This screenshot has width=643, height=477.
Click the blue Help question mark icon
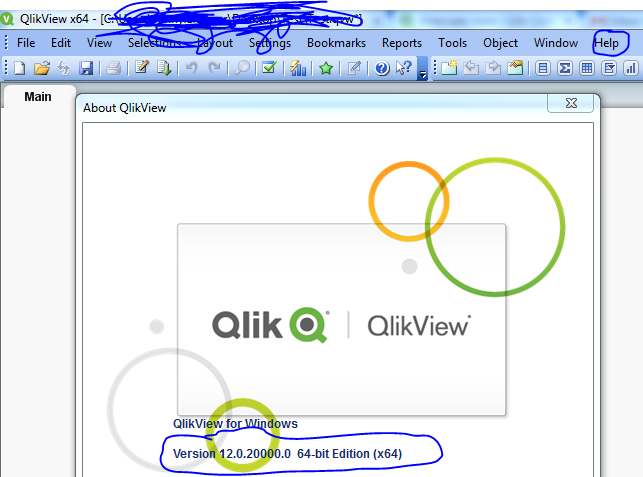382,68
